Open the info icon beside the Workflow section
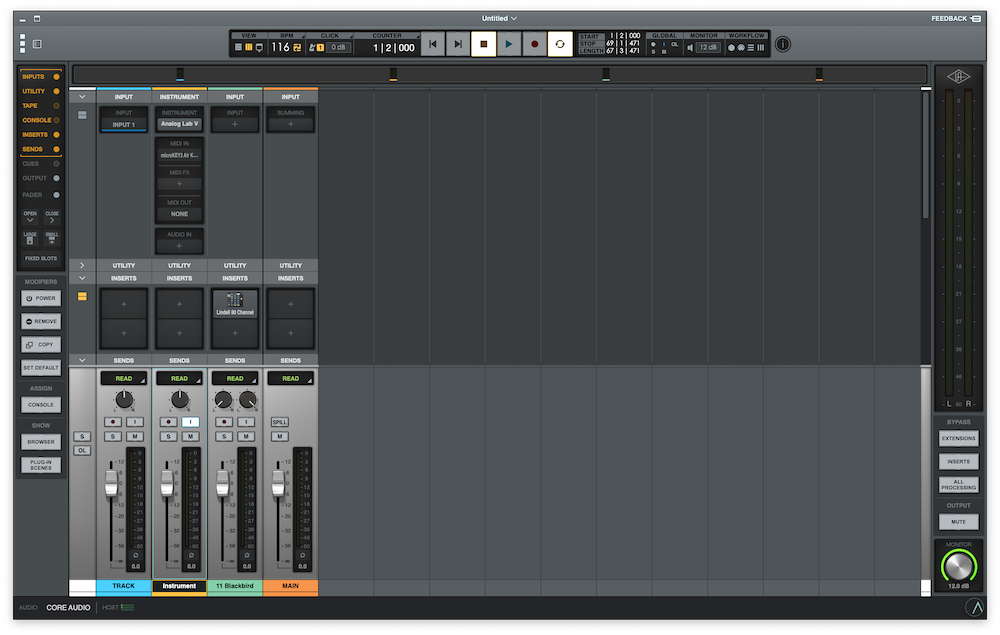The image size is (1000, 635). 782,44
